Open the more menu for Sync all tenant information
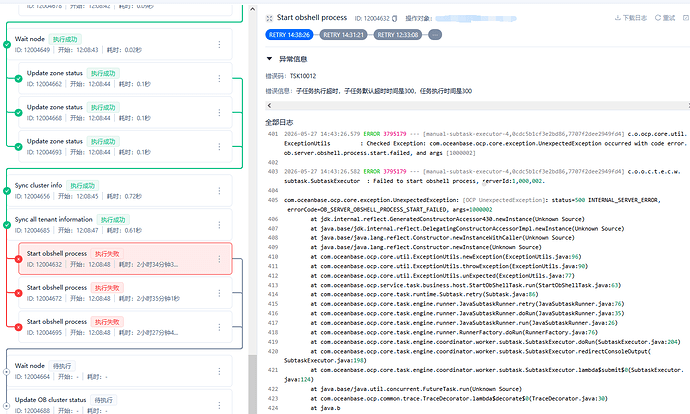Screen dimensions: 690x414 click(x=219, y=225)
